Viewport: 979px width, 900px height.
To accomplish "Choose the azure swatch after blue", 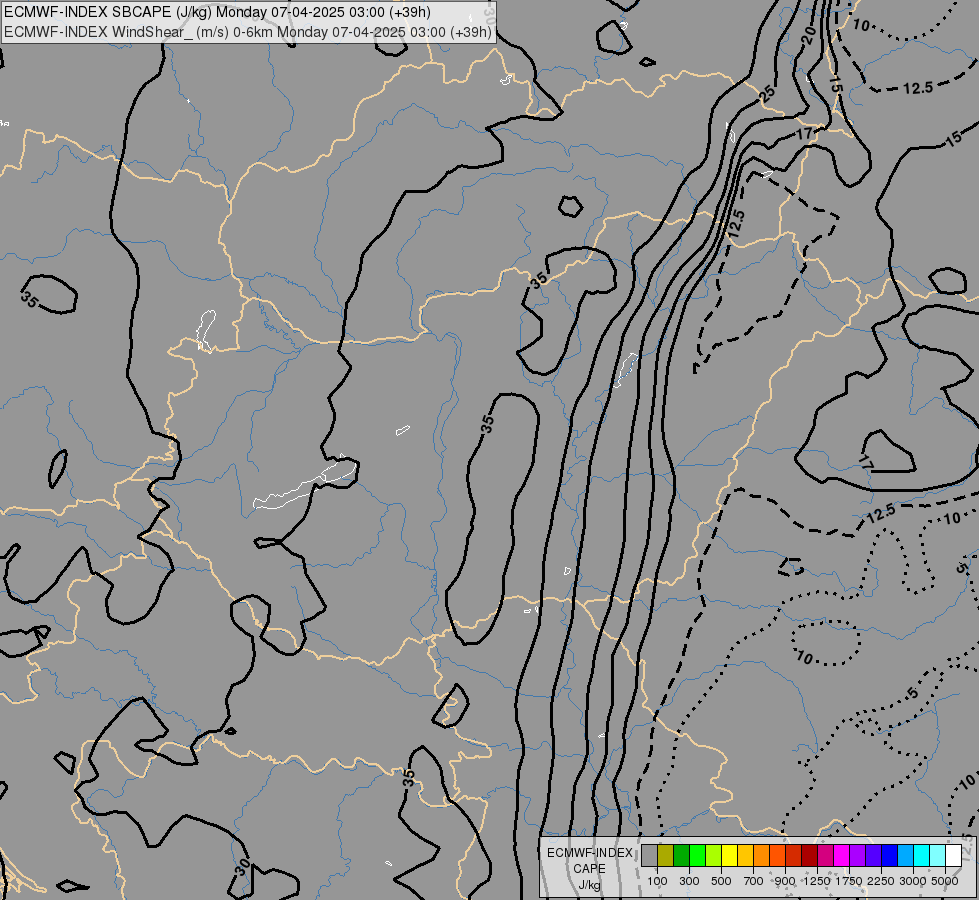I will pos(905,855).
